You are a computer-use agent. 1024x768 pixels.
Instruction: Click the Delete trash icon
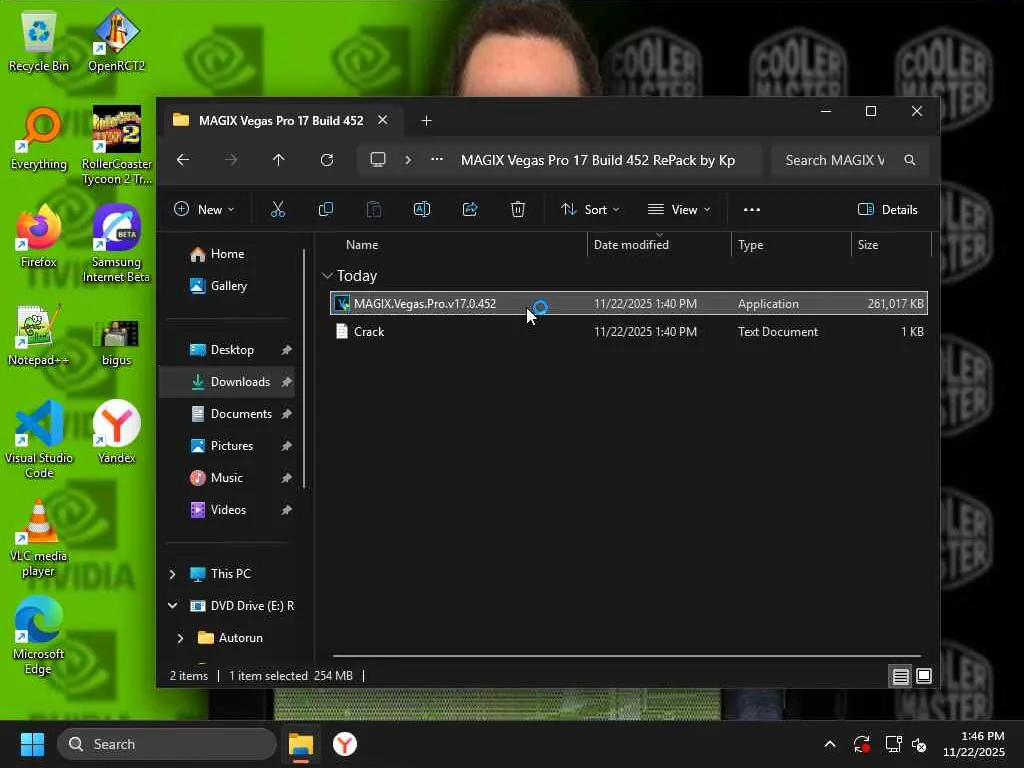518,209
